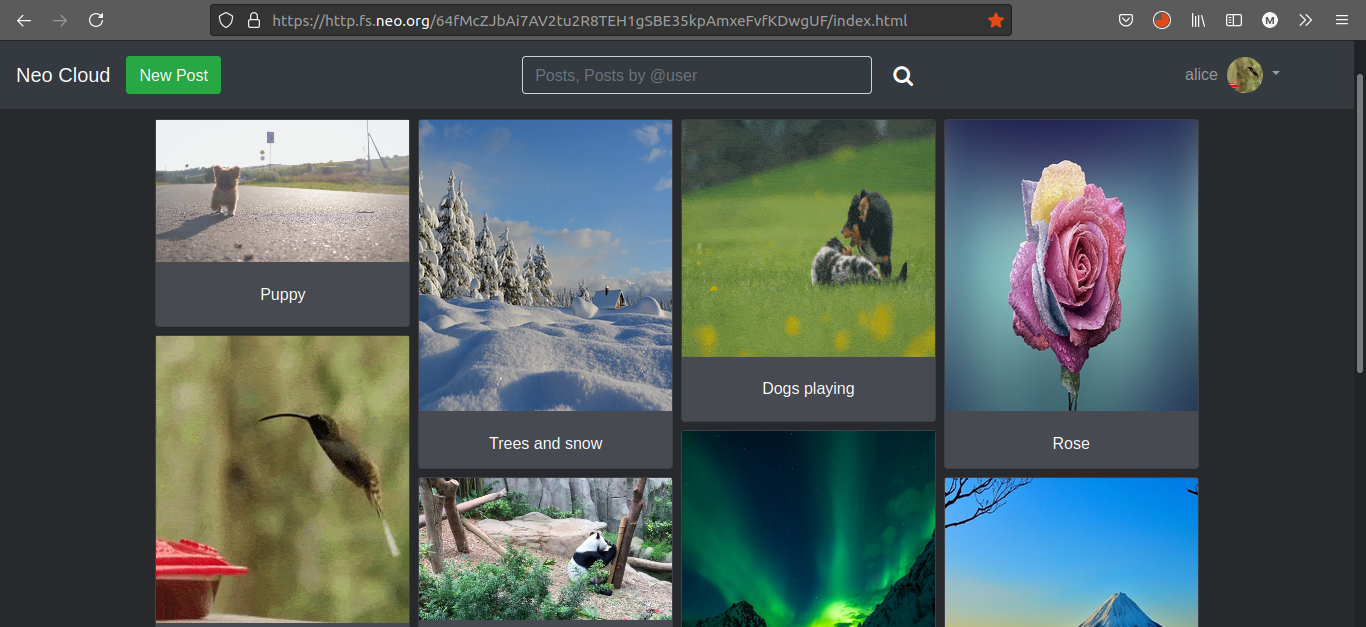
Task: Show more tools overflow chevrons
Action: tap(1306, 20)
